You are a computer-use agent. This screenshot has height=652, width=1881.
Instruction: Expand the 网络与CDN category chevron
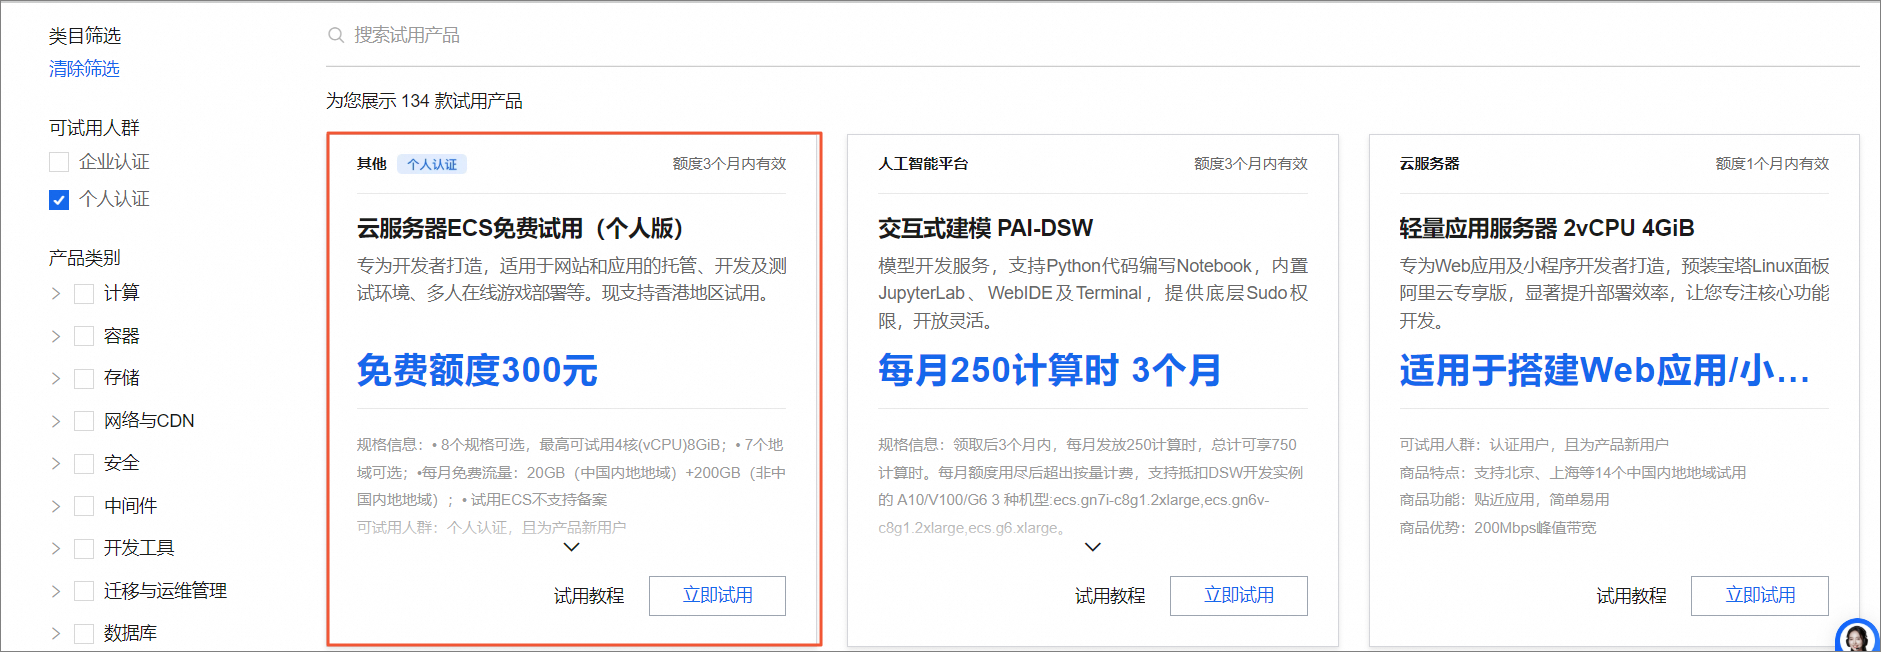[x=56, y=421]
